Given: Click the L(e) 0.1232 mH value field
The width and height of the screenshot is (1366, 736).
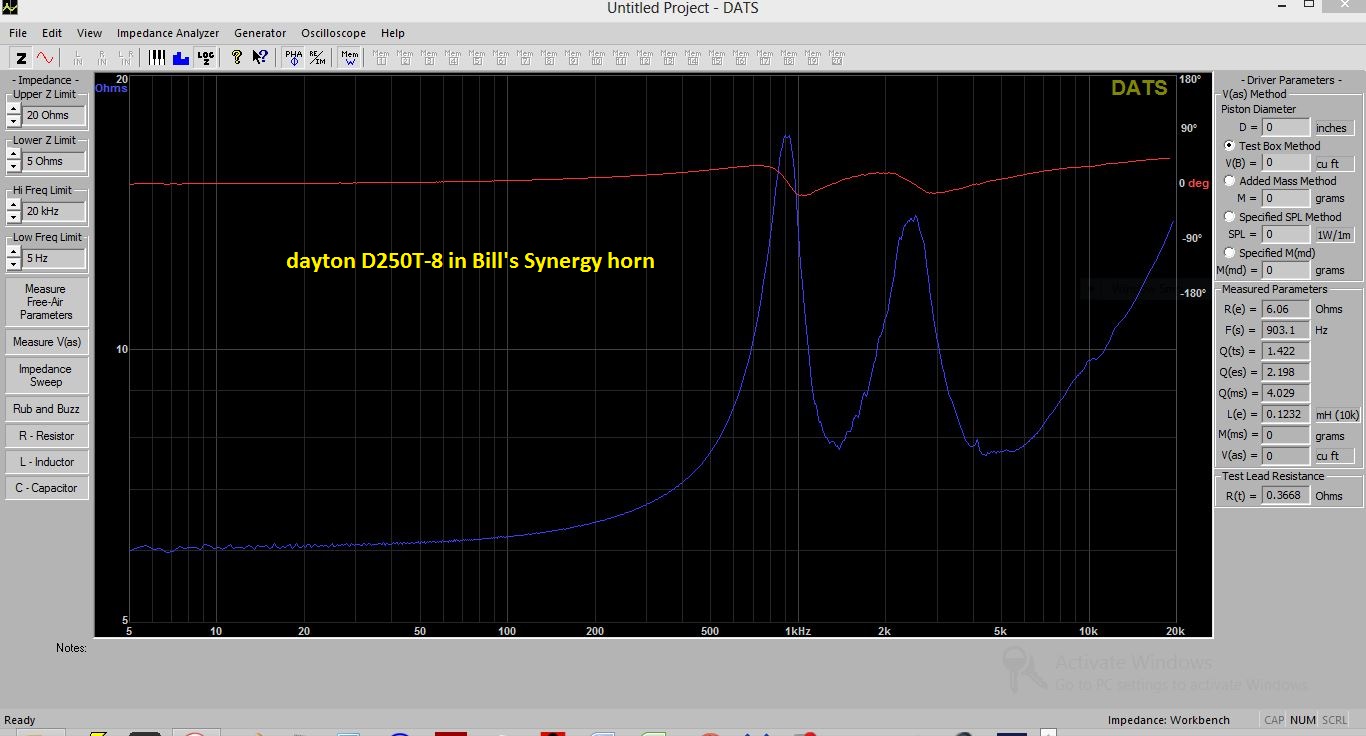Looking at the screenshot, I should point(1285,414).
